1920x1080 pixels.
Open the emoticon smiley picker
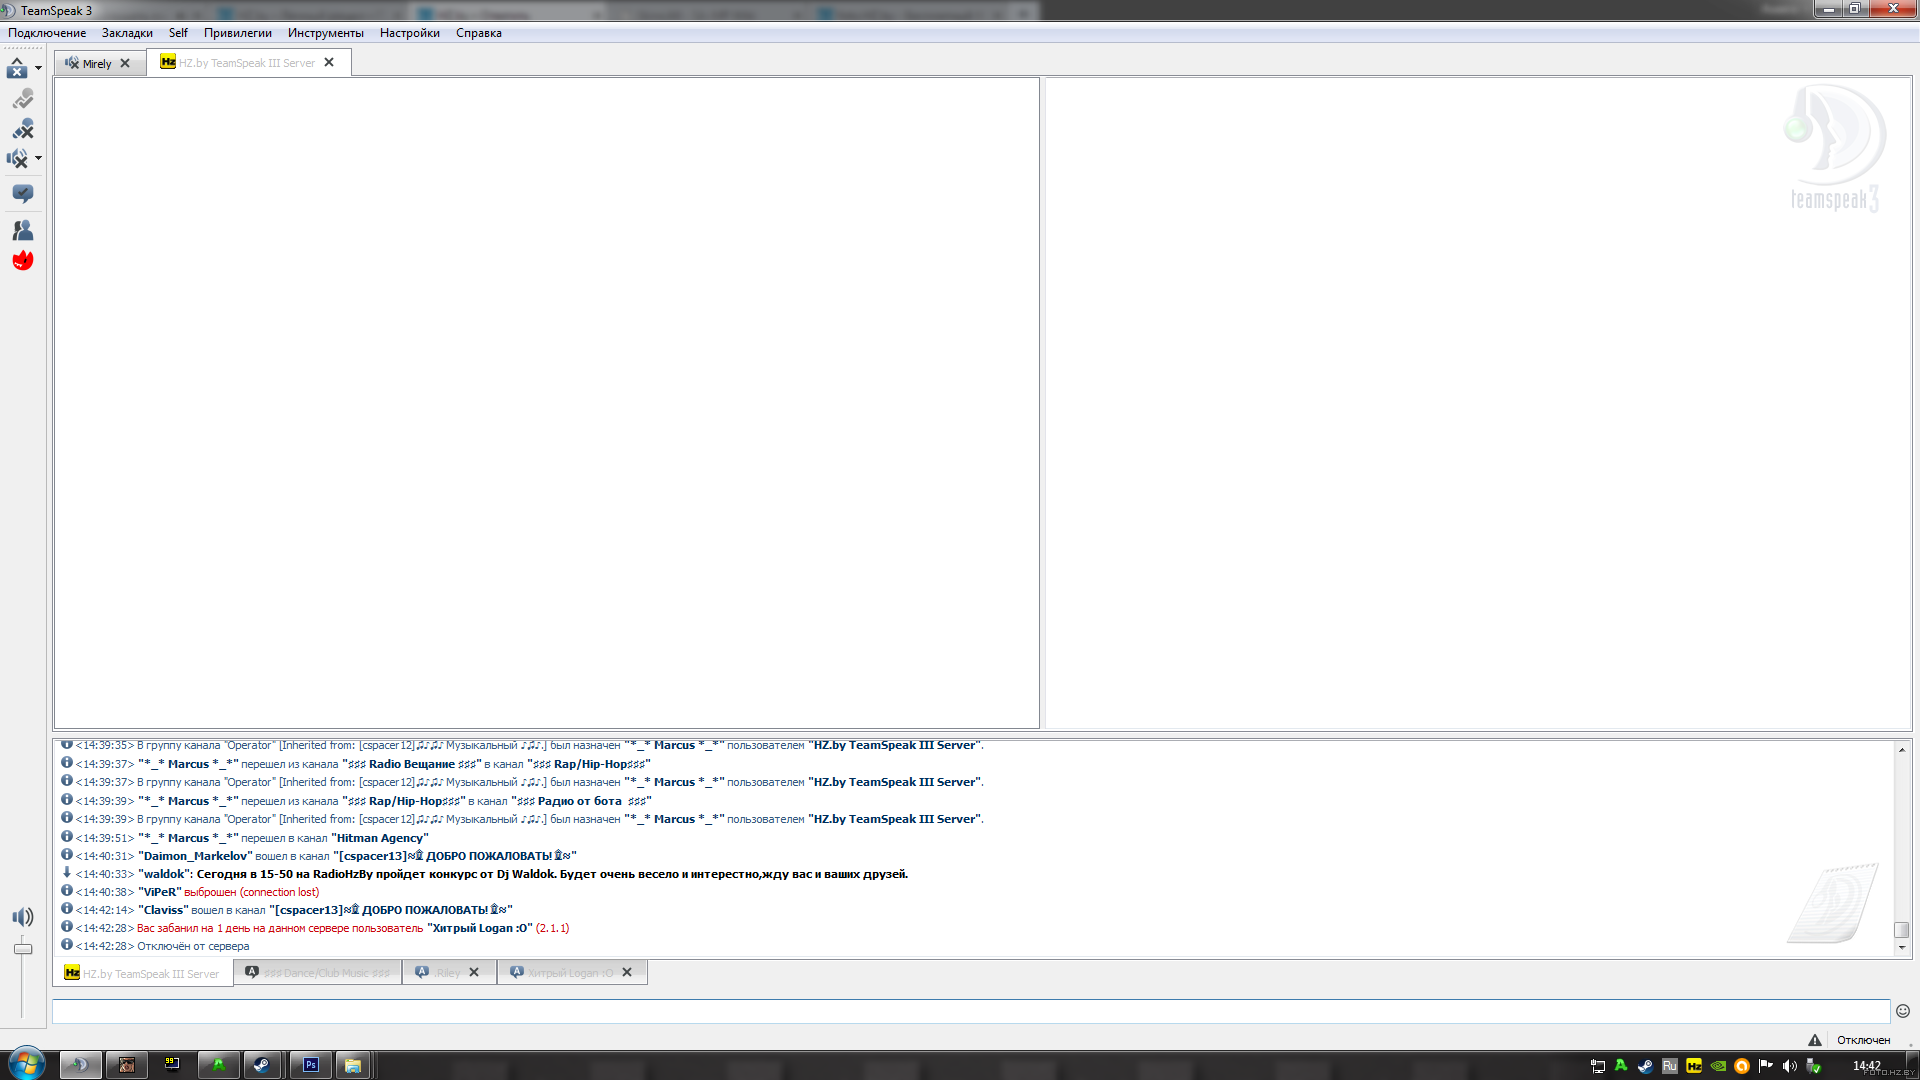1903,1011
